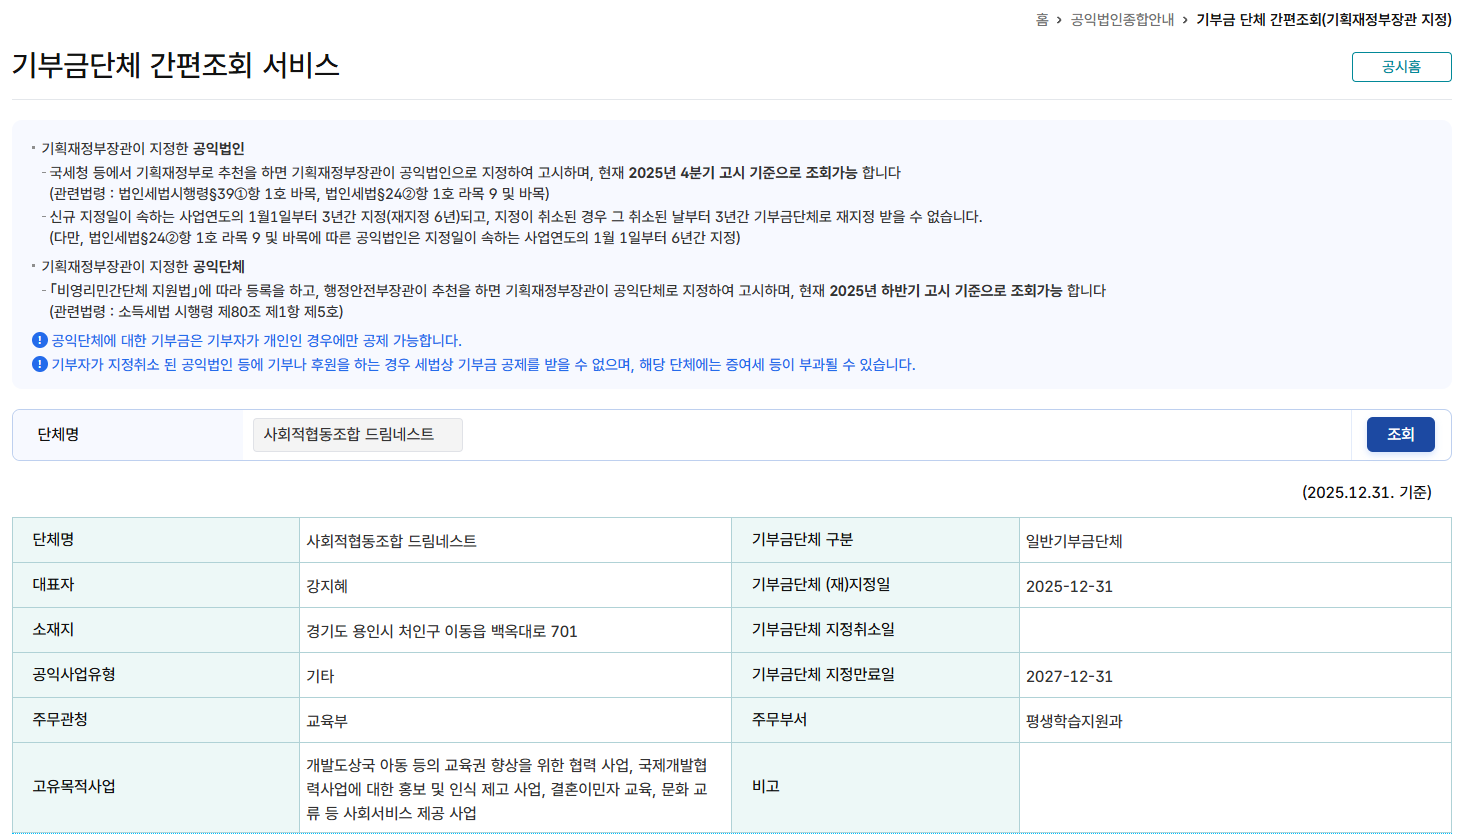This screenshot has height=838, width=1467.
Task: Click the 2025.12.31. 기준 date label
Action: click(x=1368, y=491)
